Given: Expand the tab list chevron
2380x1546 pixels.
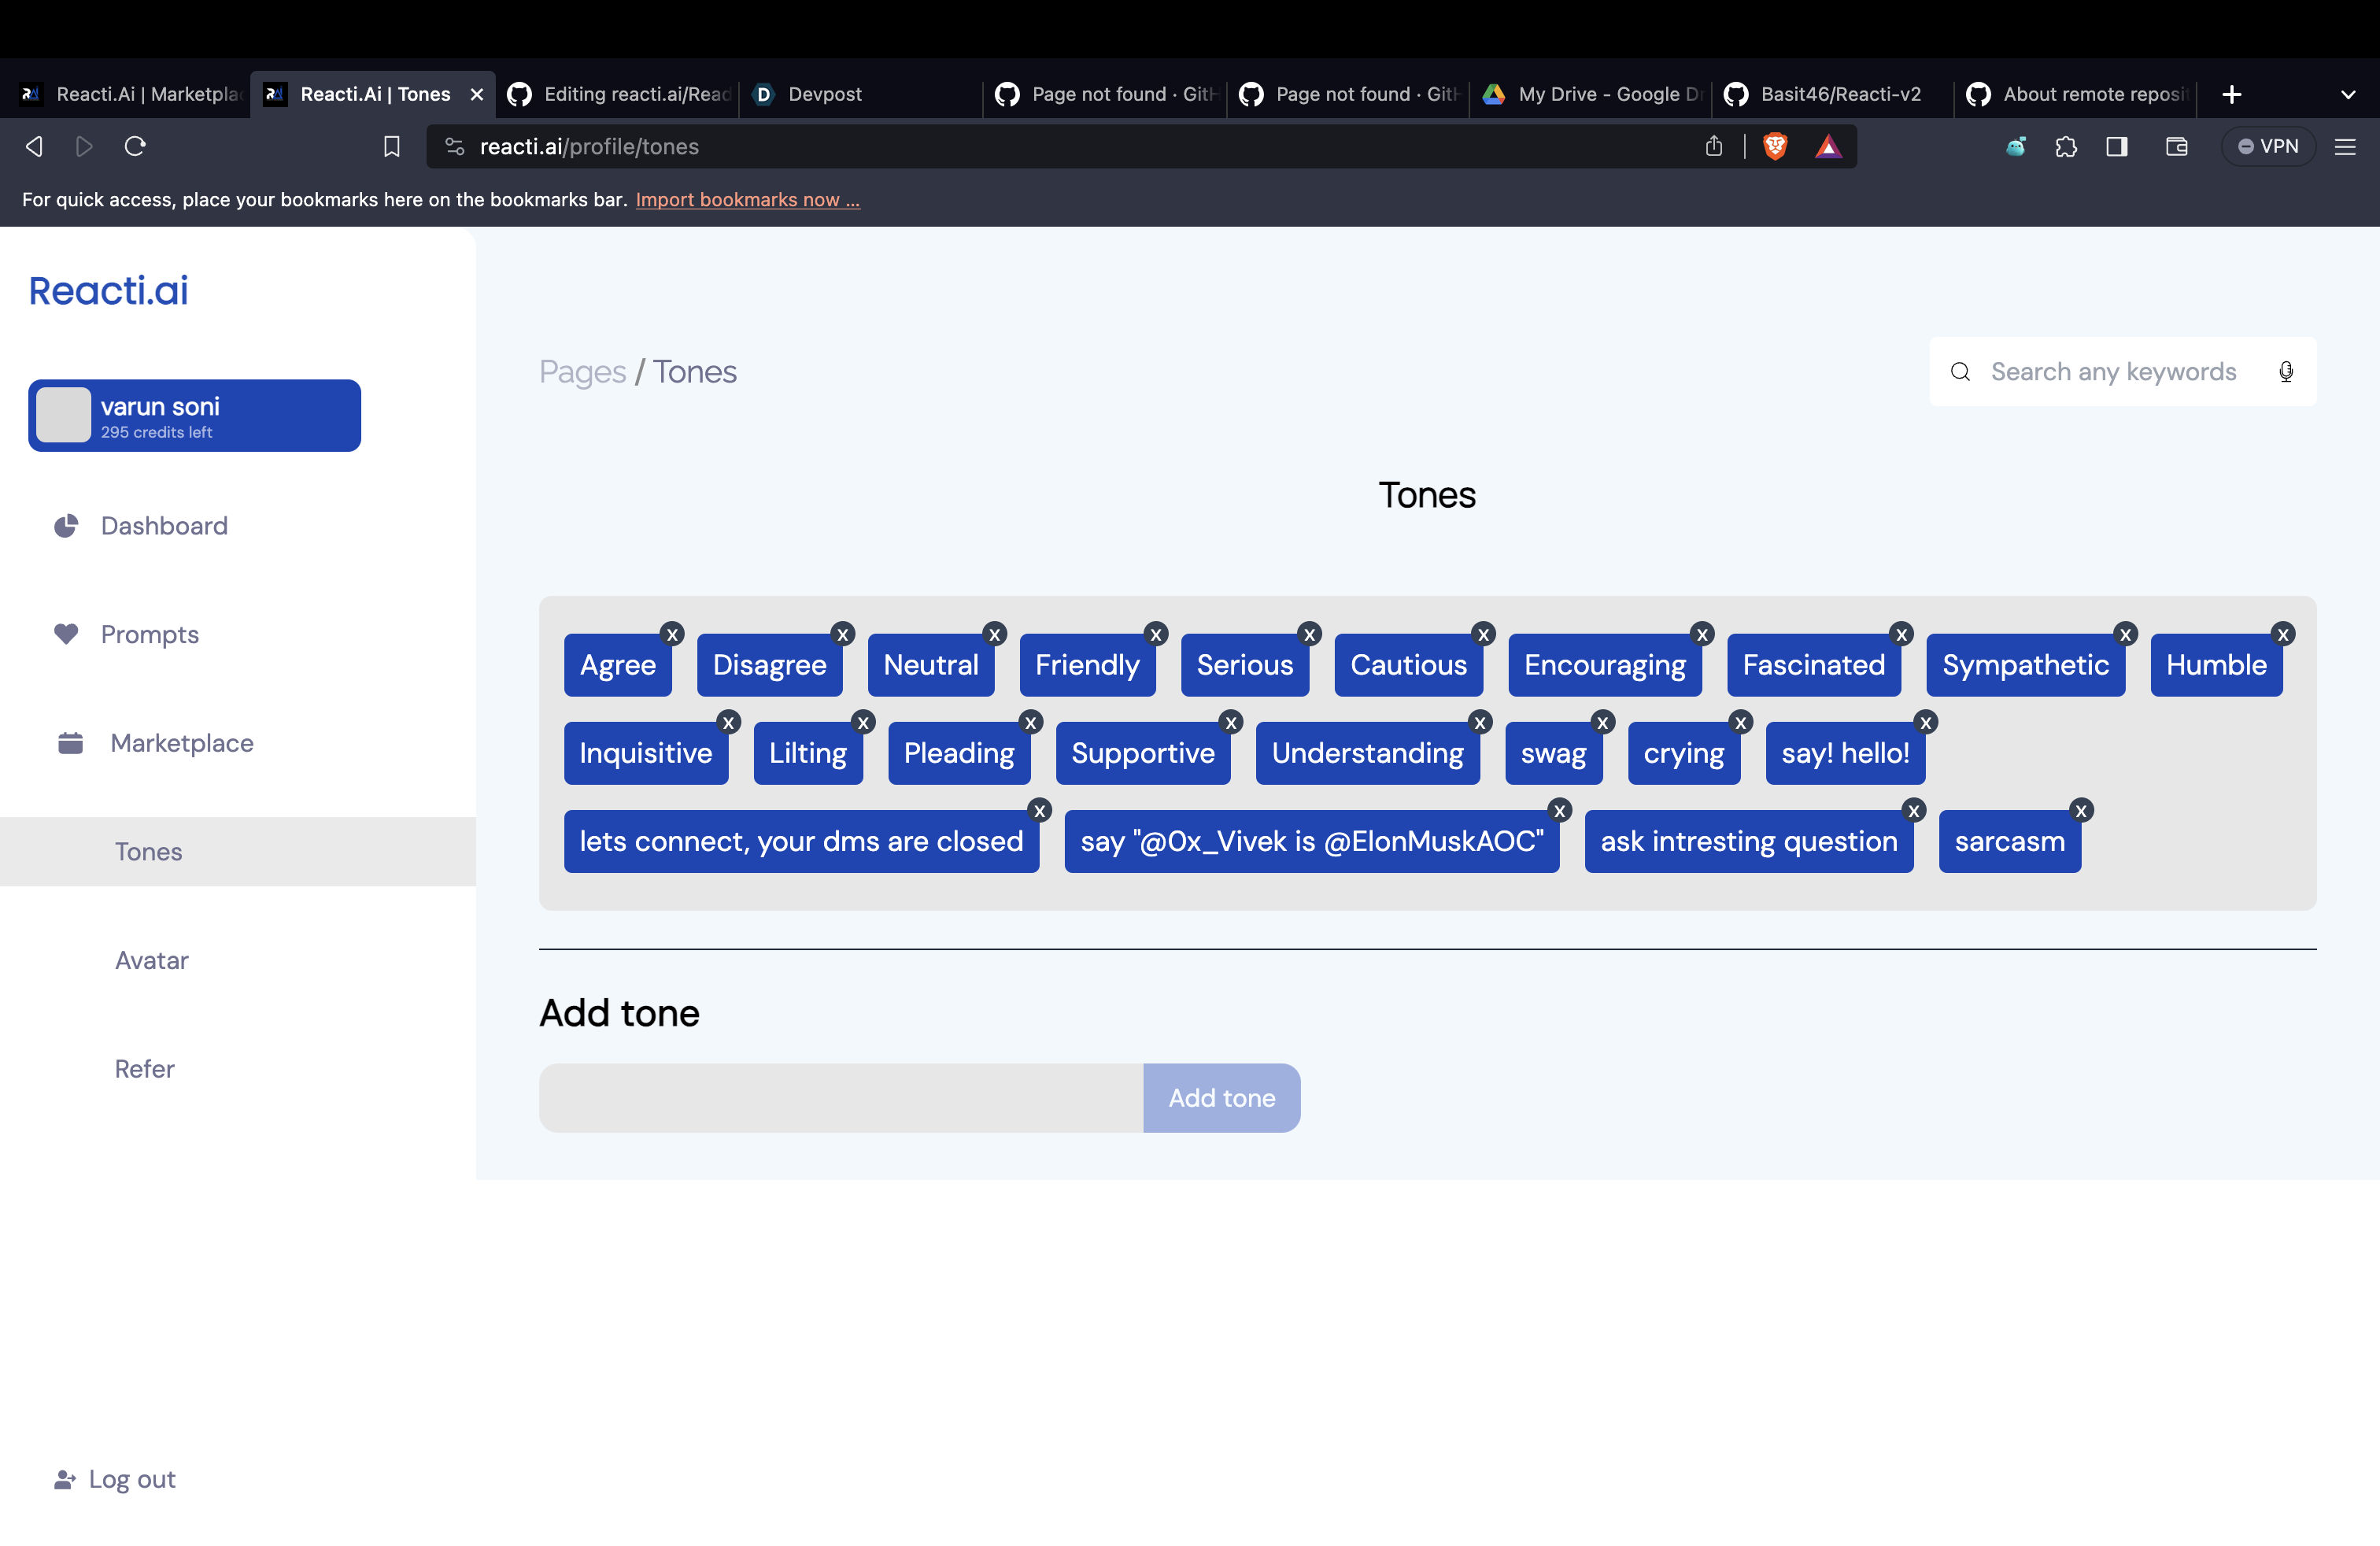Looking at the screenshot, I should coord(2348,95).
